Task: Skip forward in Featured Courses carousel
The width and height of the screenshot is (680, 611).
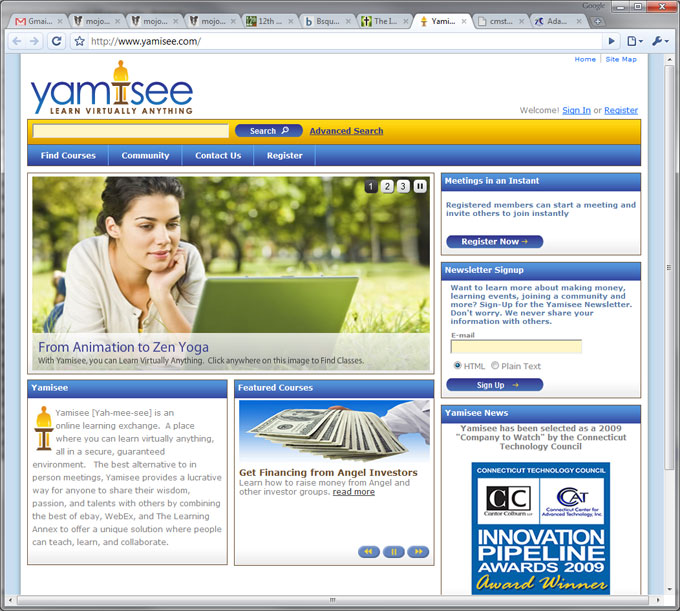Action: (x=417, y=551)
